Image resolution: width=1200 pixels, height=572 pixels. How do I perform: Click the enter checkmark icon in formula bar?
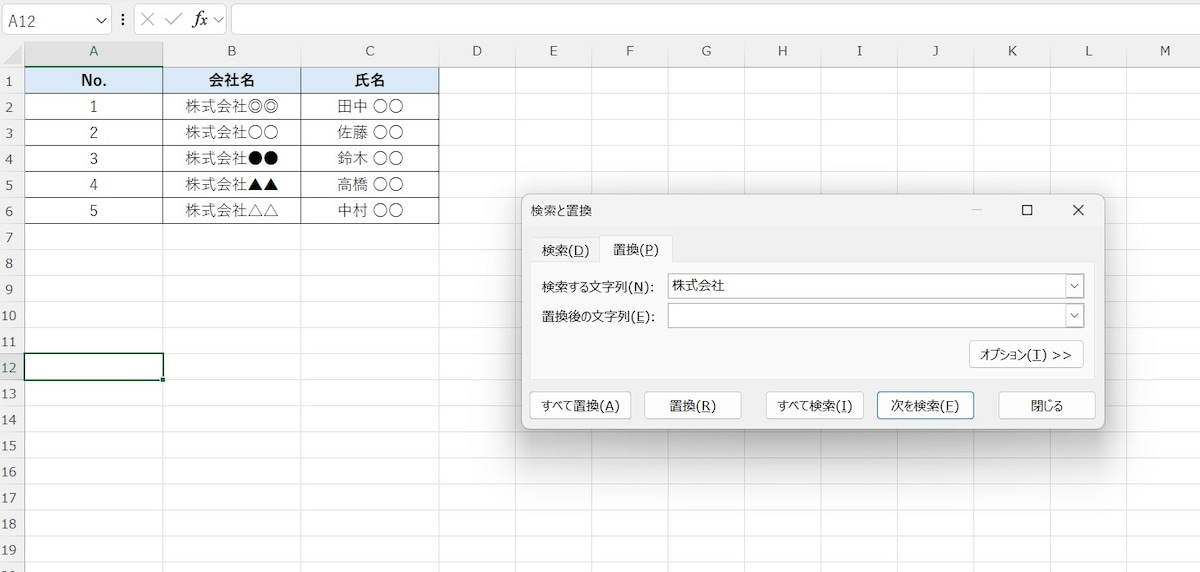pyautogui.click(x=173, y=20)
